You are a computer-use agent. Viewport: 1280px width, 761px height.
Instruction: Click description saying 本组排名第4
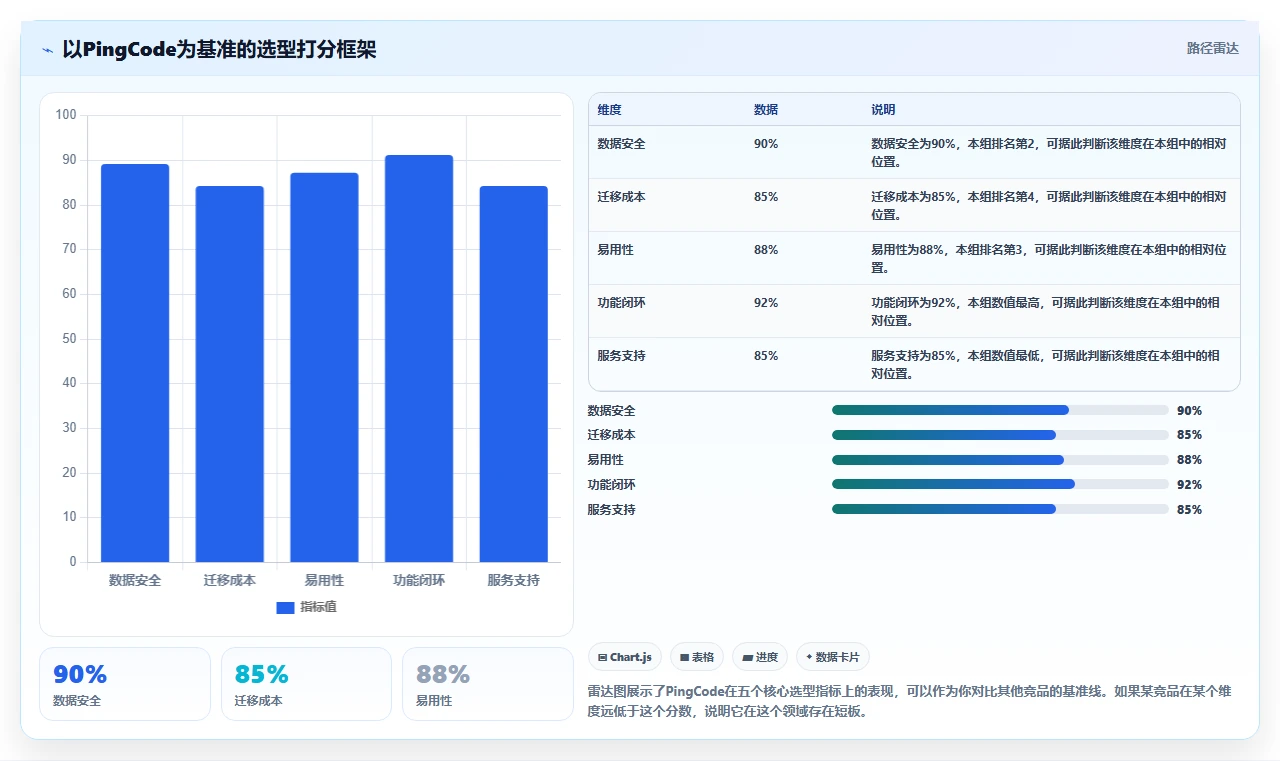1048,206
